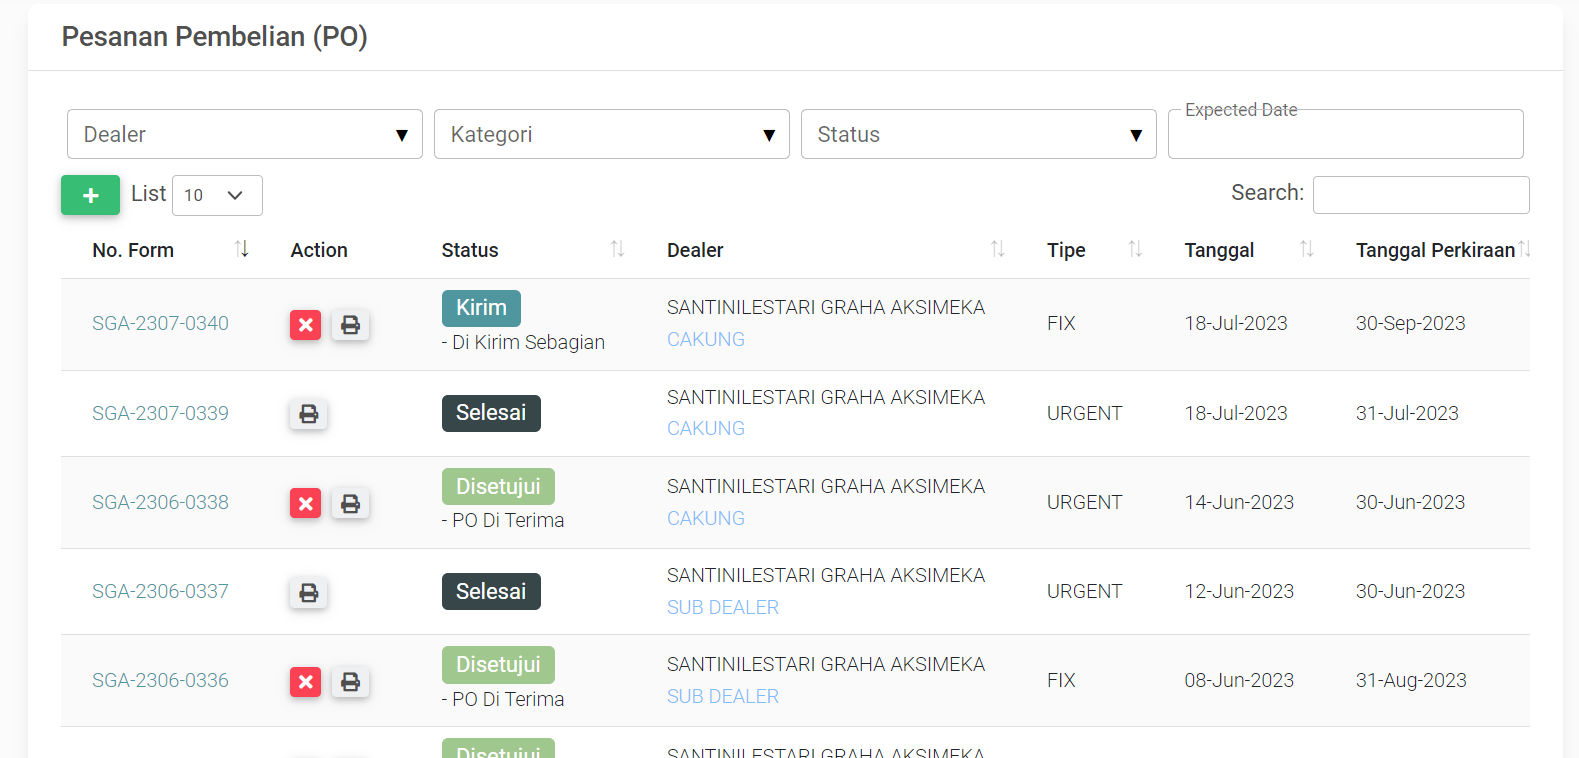Expand the Kategori filter dropdown

[x=611, y=134]
